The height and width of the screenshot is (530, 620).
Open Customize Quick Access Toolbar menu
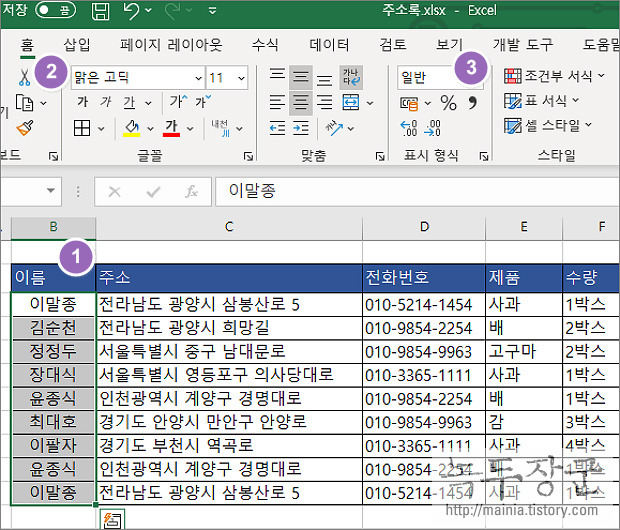pyautogui.click(x=212, y=11)
